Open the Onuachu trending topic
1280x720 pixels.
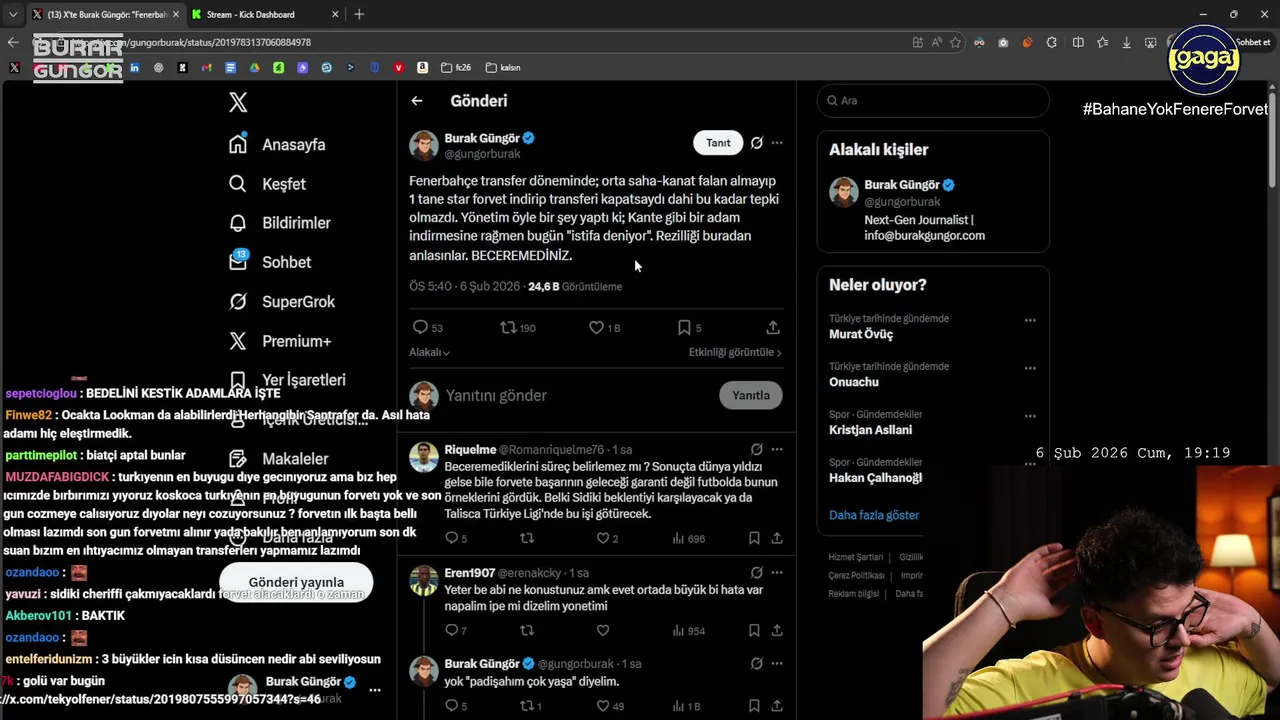pyautogui.click(x=854, y=382)
